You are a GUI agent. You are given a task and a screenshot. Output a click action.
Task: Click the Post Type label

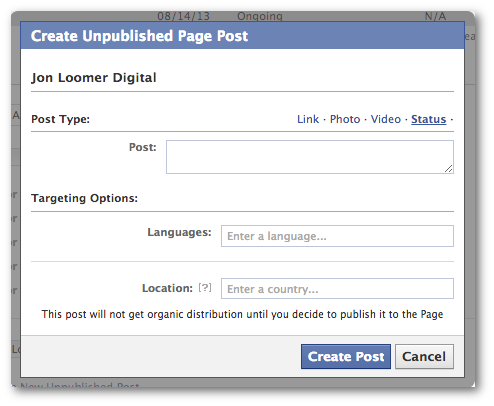[x=60, y=119]
